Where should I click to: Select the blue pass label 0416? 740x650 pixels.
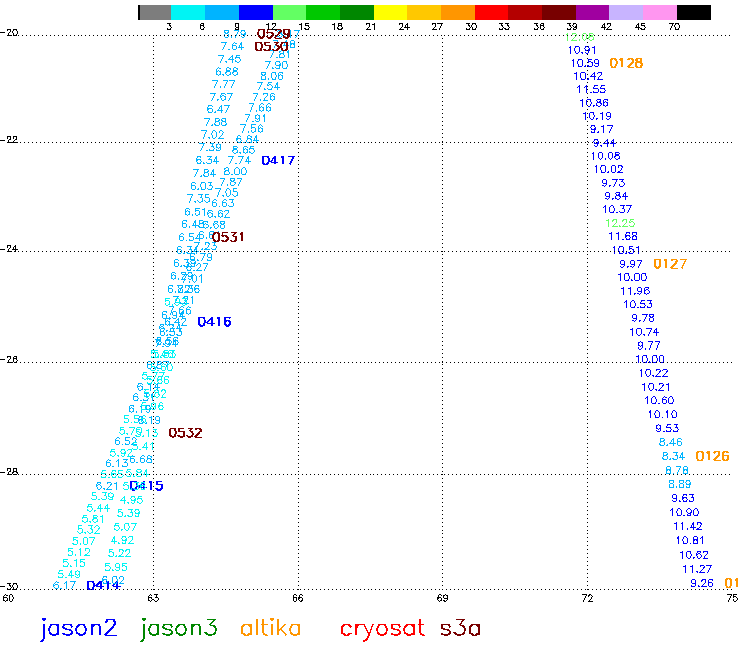click(214, 322)
